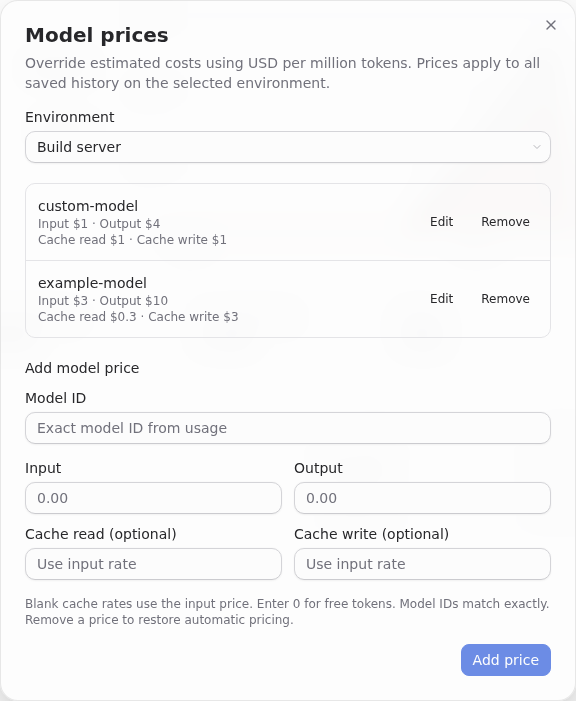
Task: Edit the example-model price entry
Action: coord(441,299)
